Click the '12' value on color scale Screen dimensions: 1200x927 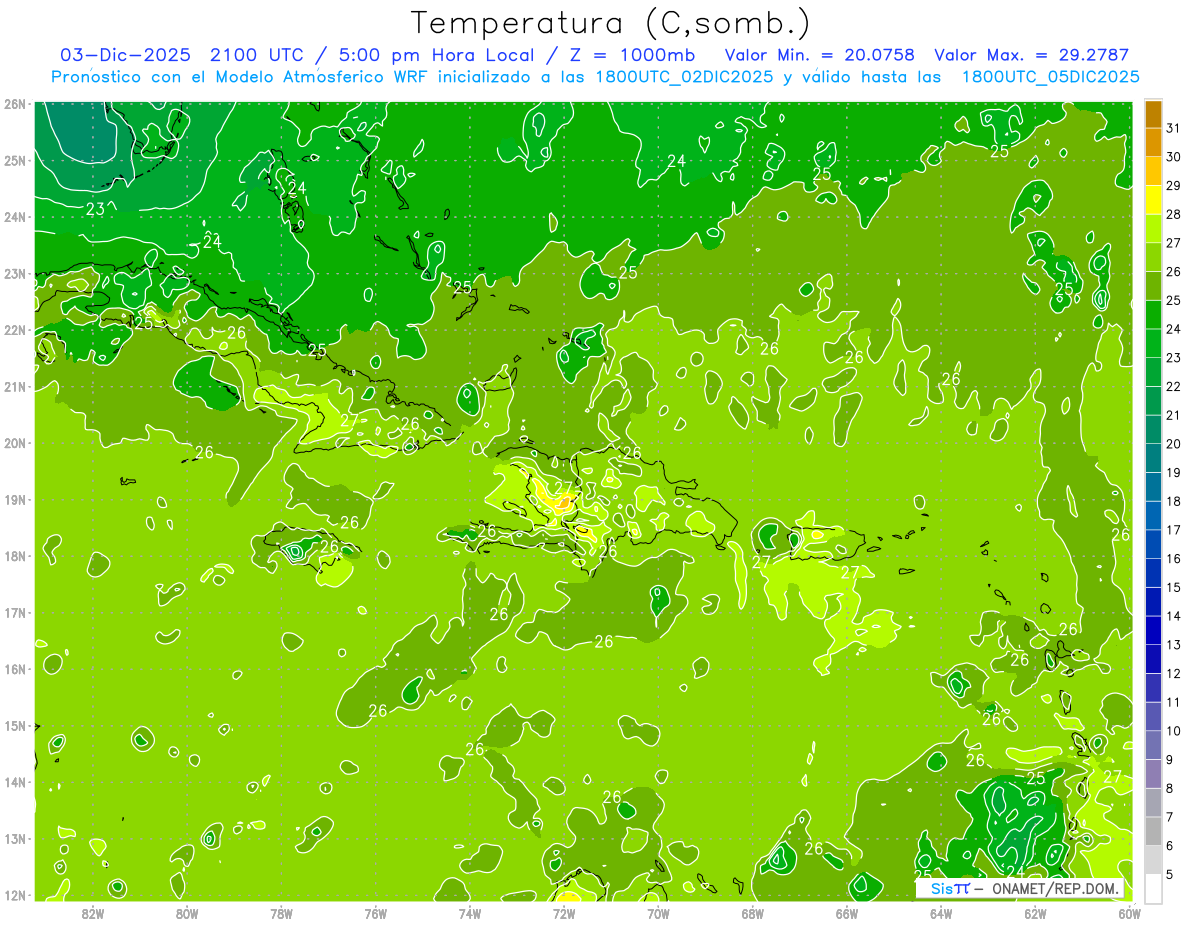click(x=1173, y=673)
